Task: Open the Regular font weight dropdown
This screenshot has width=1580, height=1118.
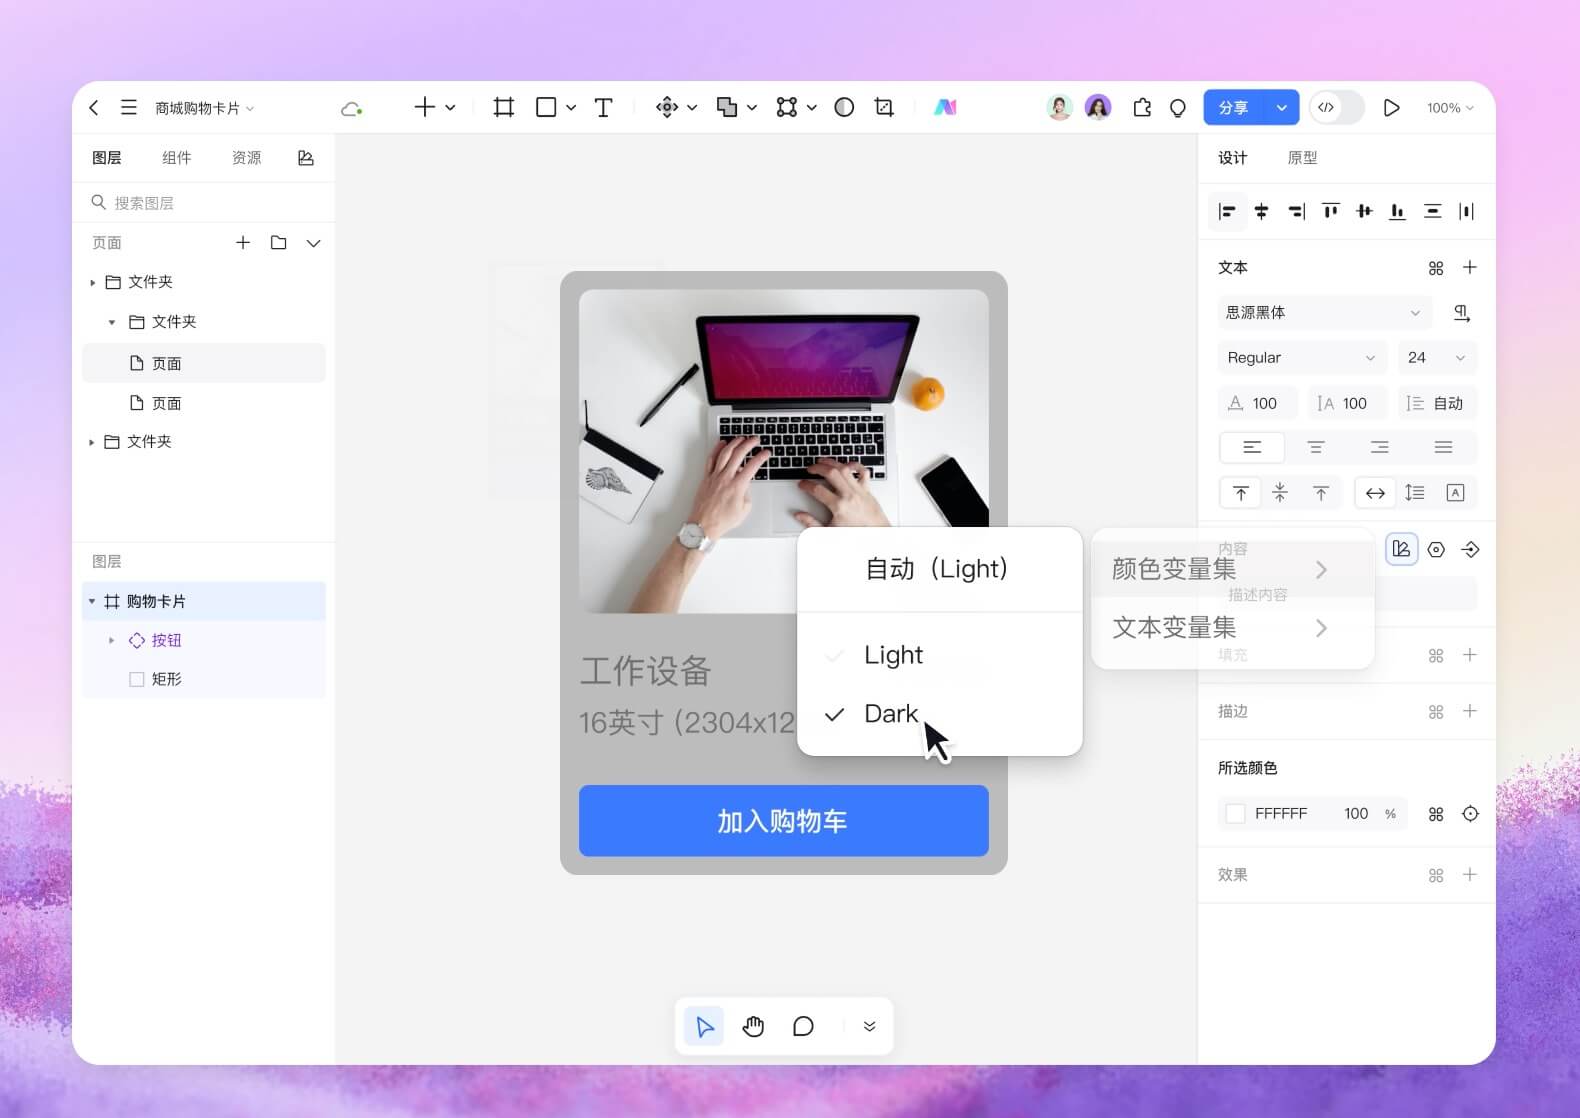Action: tap(1302, 358)
